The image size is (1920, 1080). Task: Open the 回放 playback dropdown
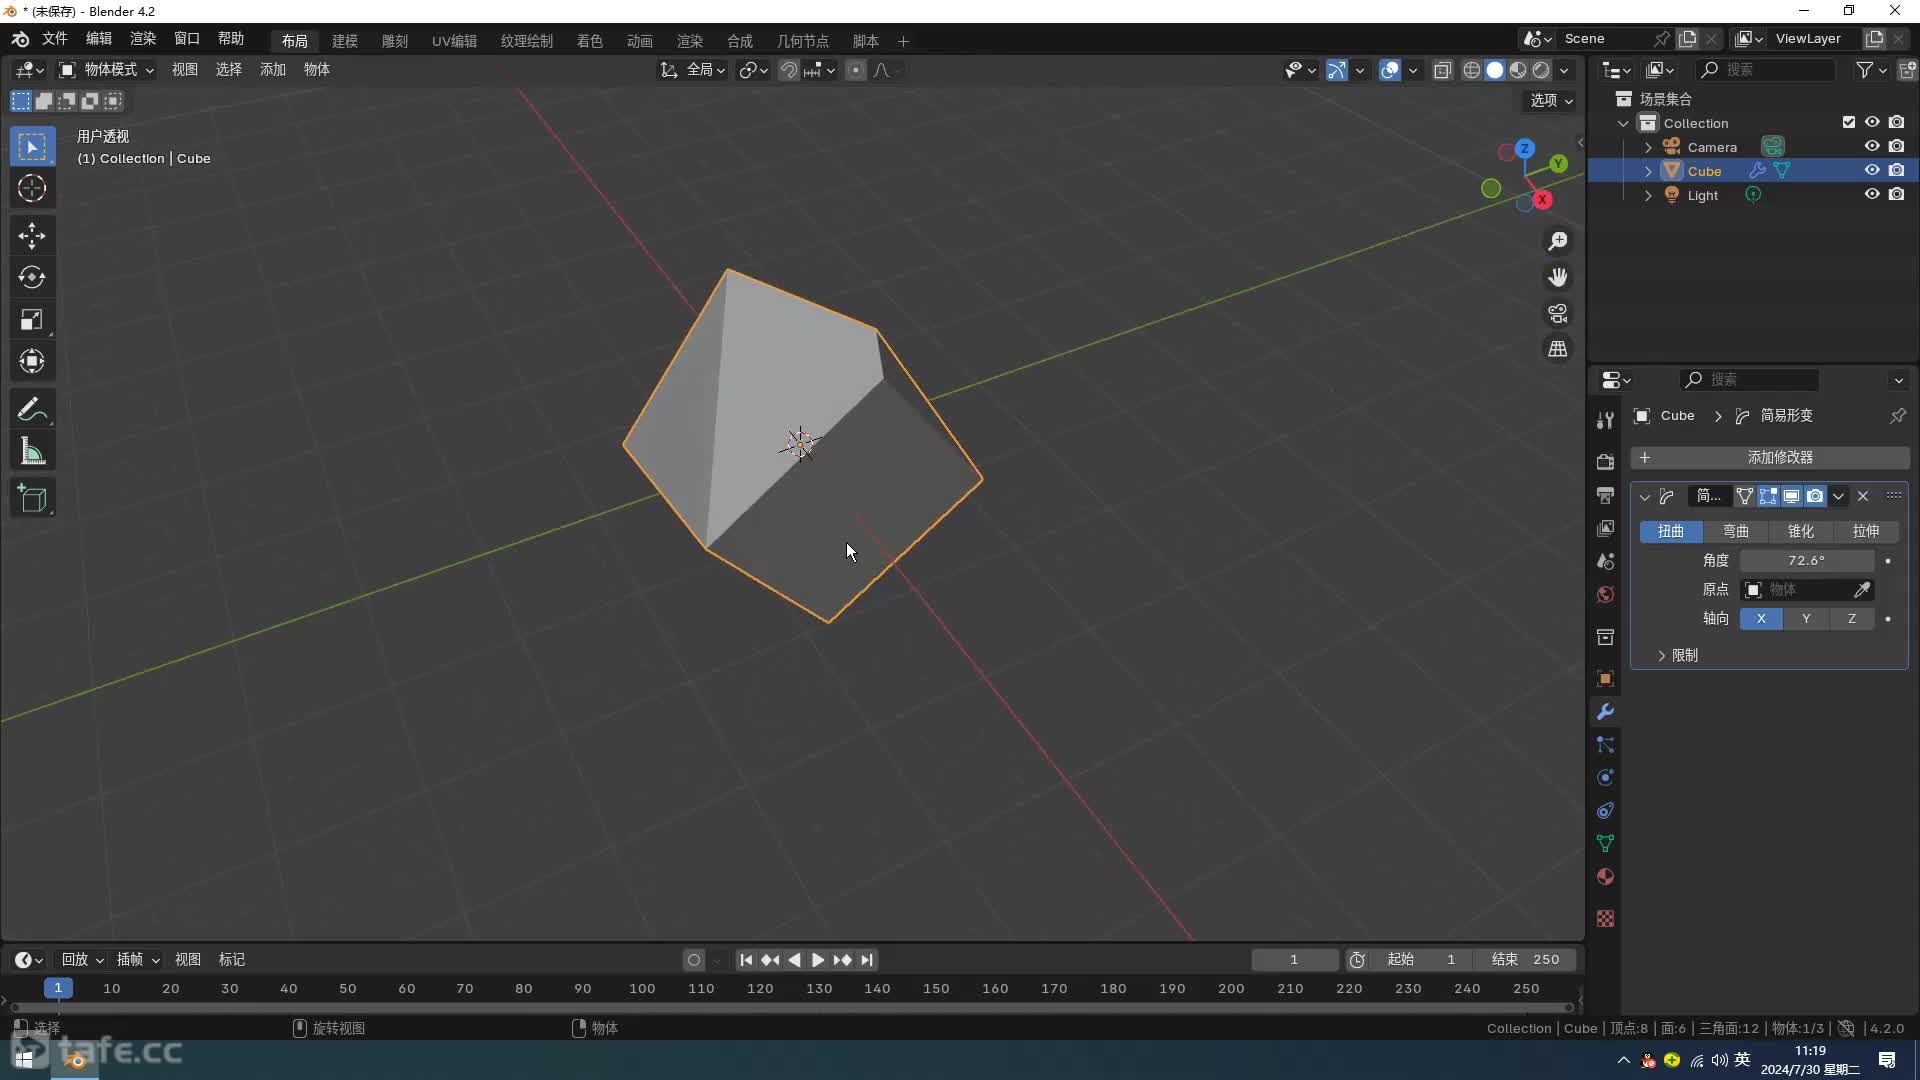(82, 959)
